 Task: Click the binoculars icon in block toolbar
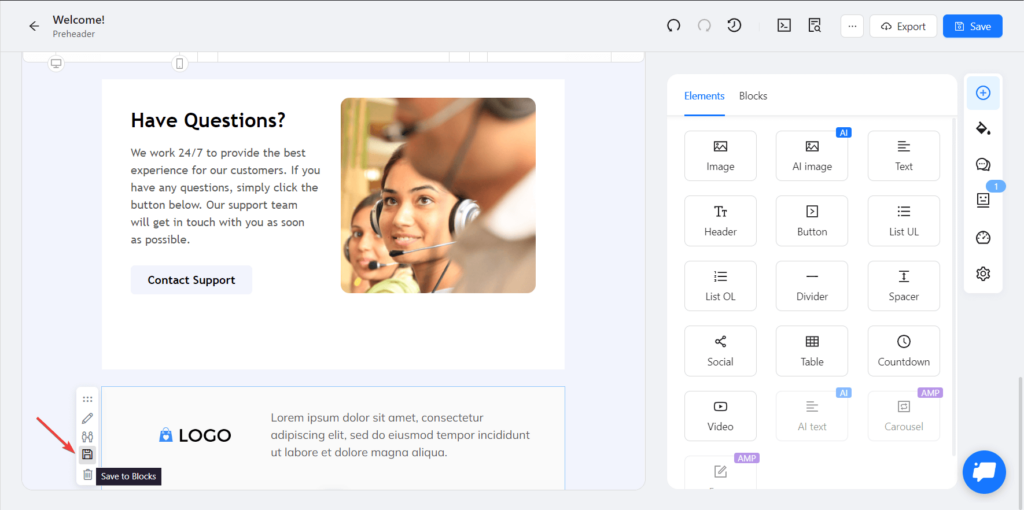pos(88,436)
